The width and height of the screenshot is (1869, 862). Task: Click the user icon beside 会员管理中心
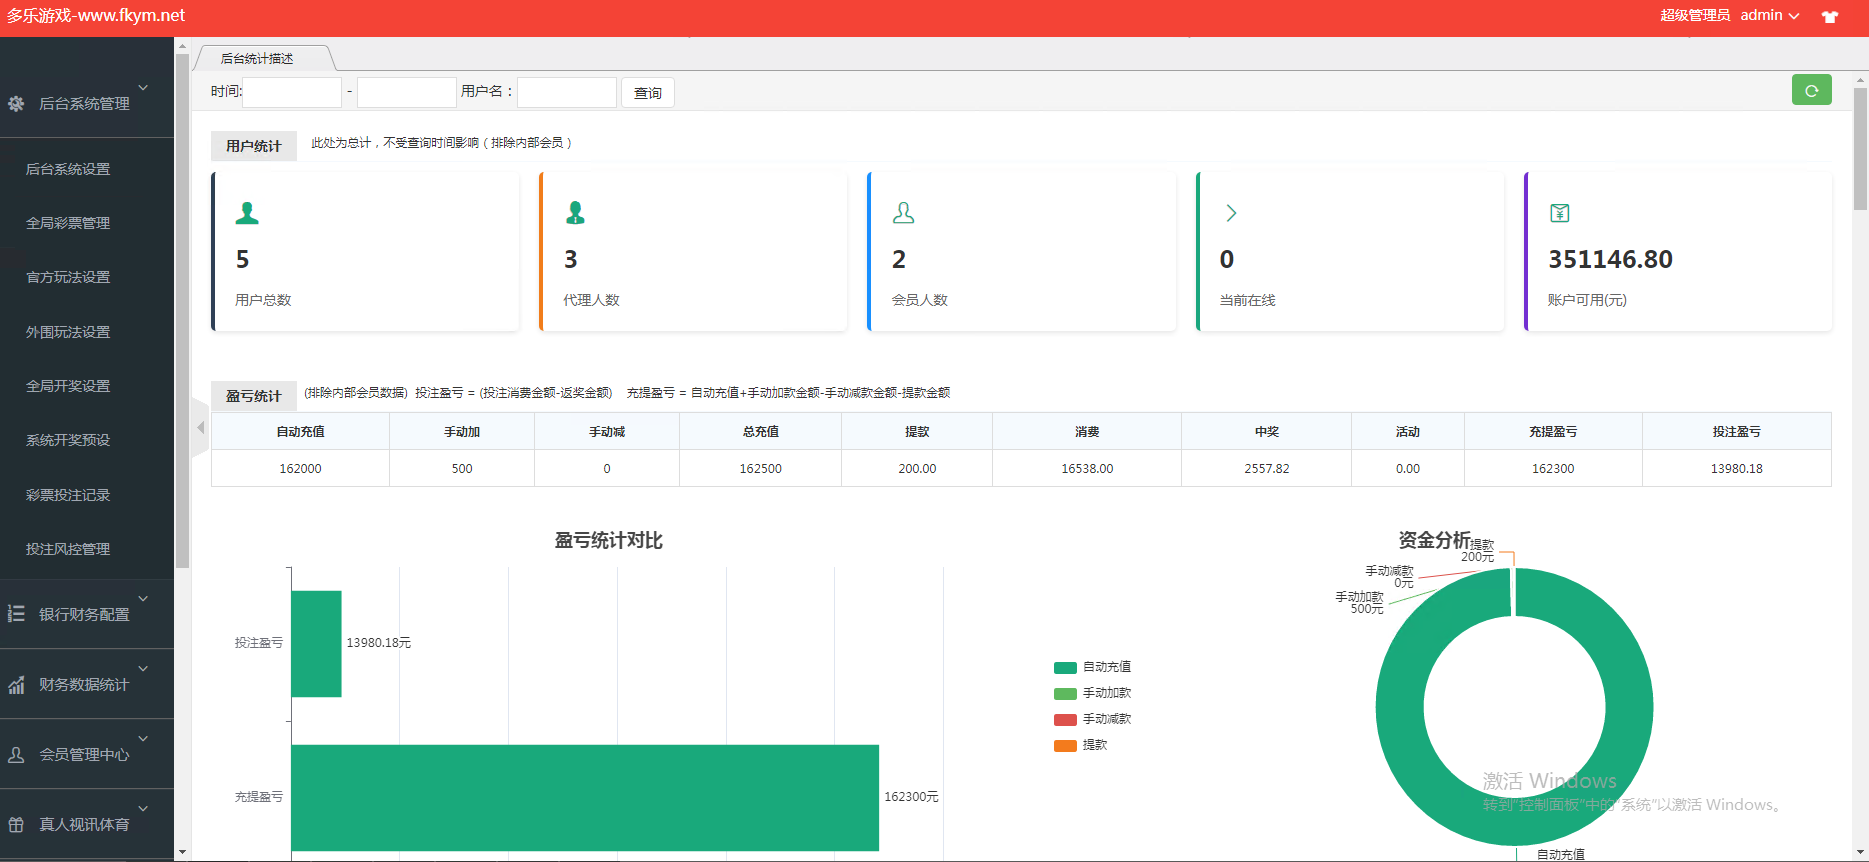[16, 755]
